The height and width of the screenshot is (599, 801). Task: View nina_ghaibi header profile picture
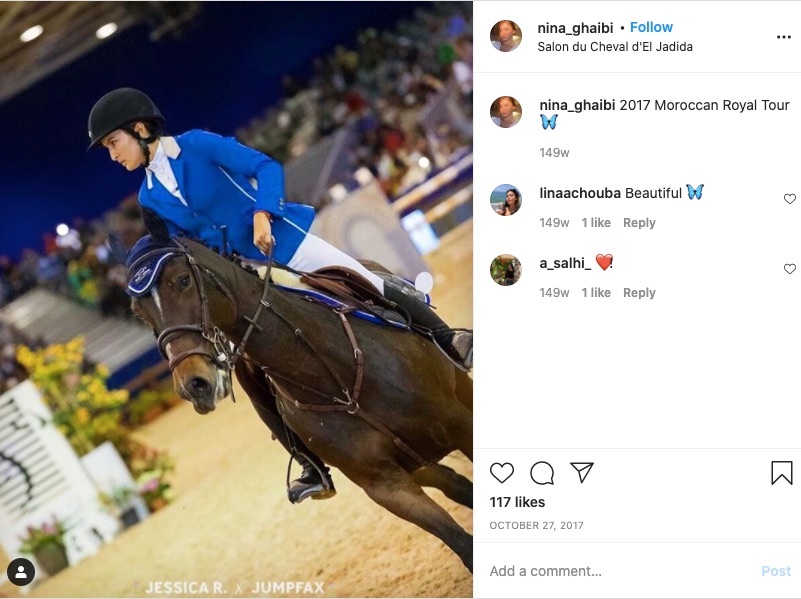pos(506,36)
